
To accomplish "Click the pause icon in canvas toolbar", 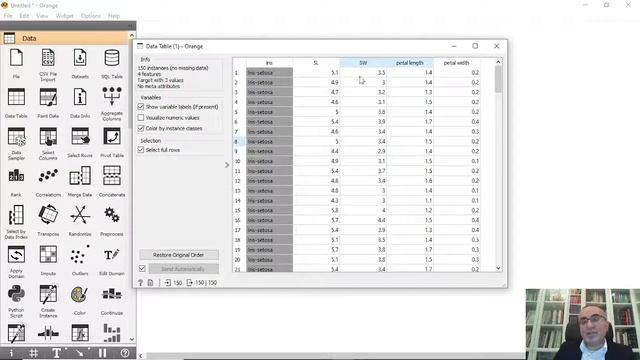I will (x=102, y=353).
